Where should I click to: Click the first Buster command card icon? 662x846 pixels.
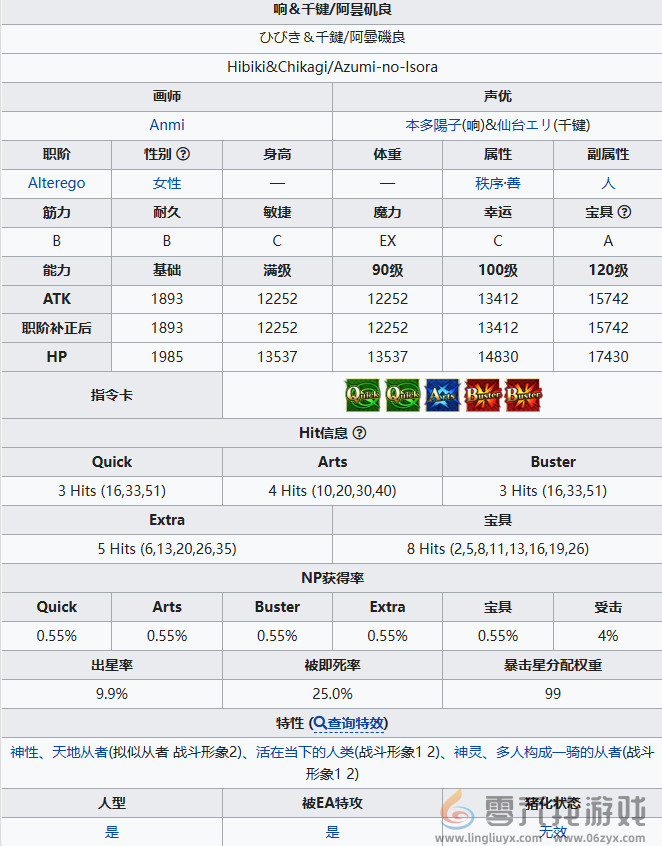483,395
